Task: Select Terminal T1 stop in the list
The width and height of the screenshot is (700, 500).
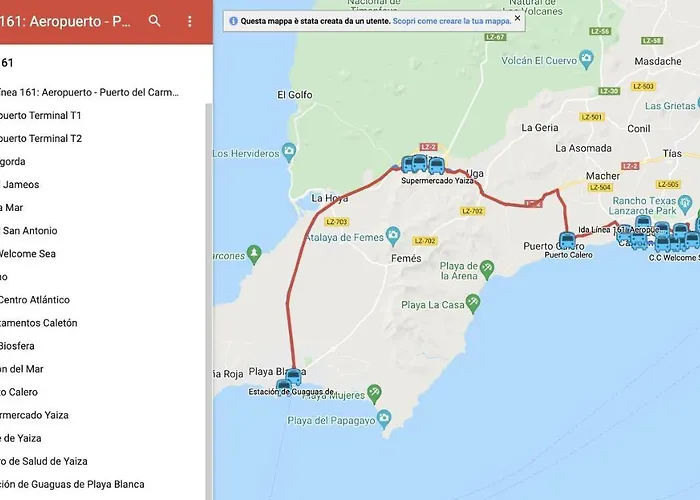Action: [42, 115]
